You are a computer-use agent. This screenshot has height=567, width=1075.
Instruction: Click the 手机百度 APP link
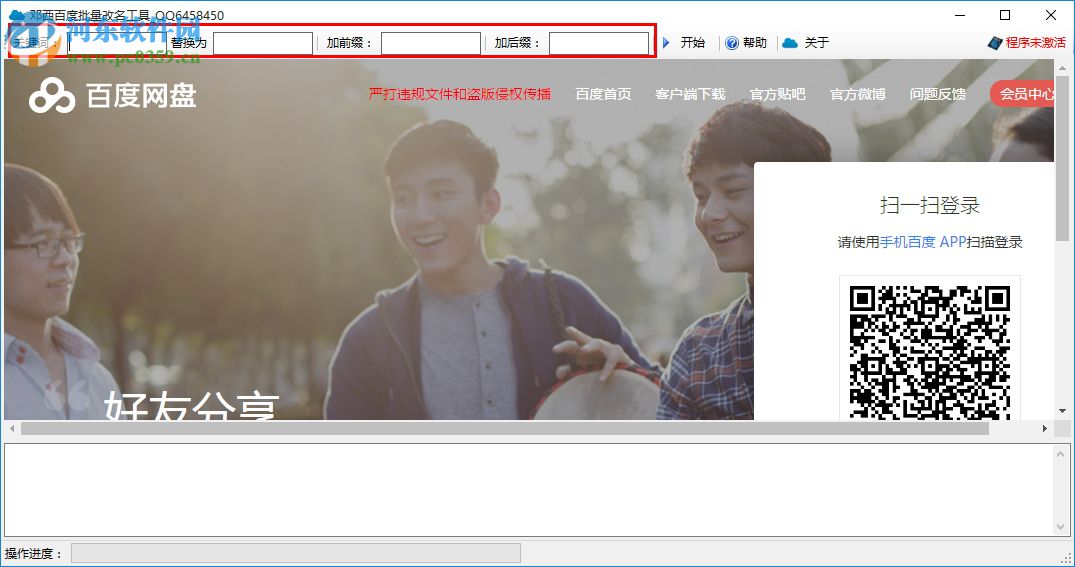[x=923, y=242]
